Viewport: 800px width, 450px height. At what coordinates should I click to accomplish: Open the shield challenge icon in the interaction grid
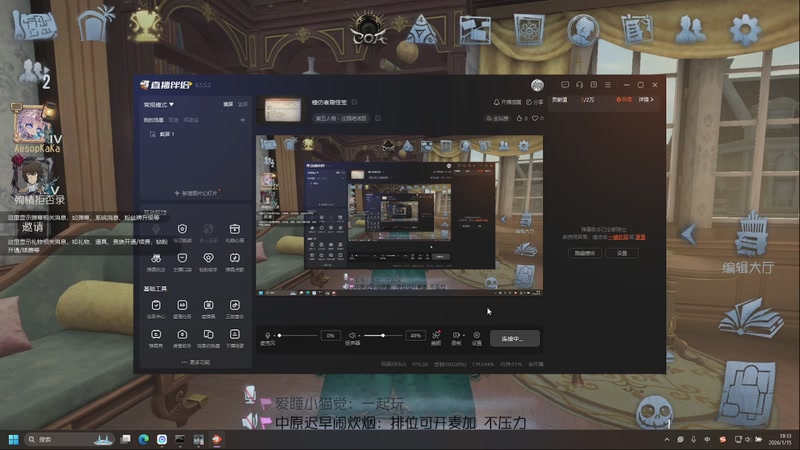click(182, 229)
